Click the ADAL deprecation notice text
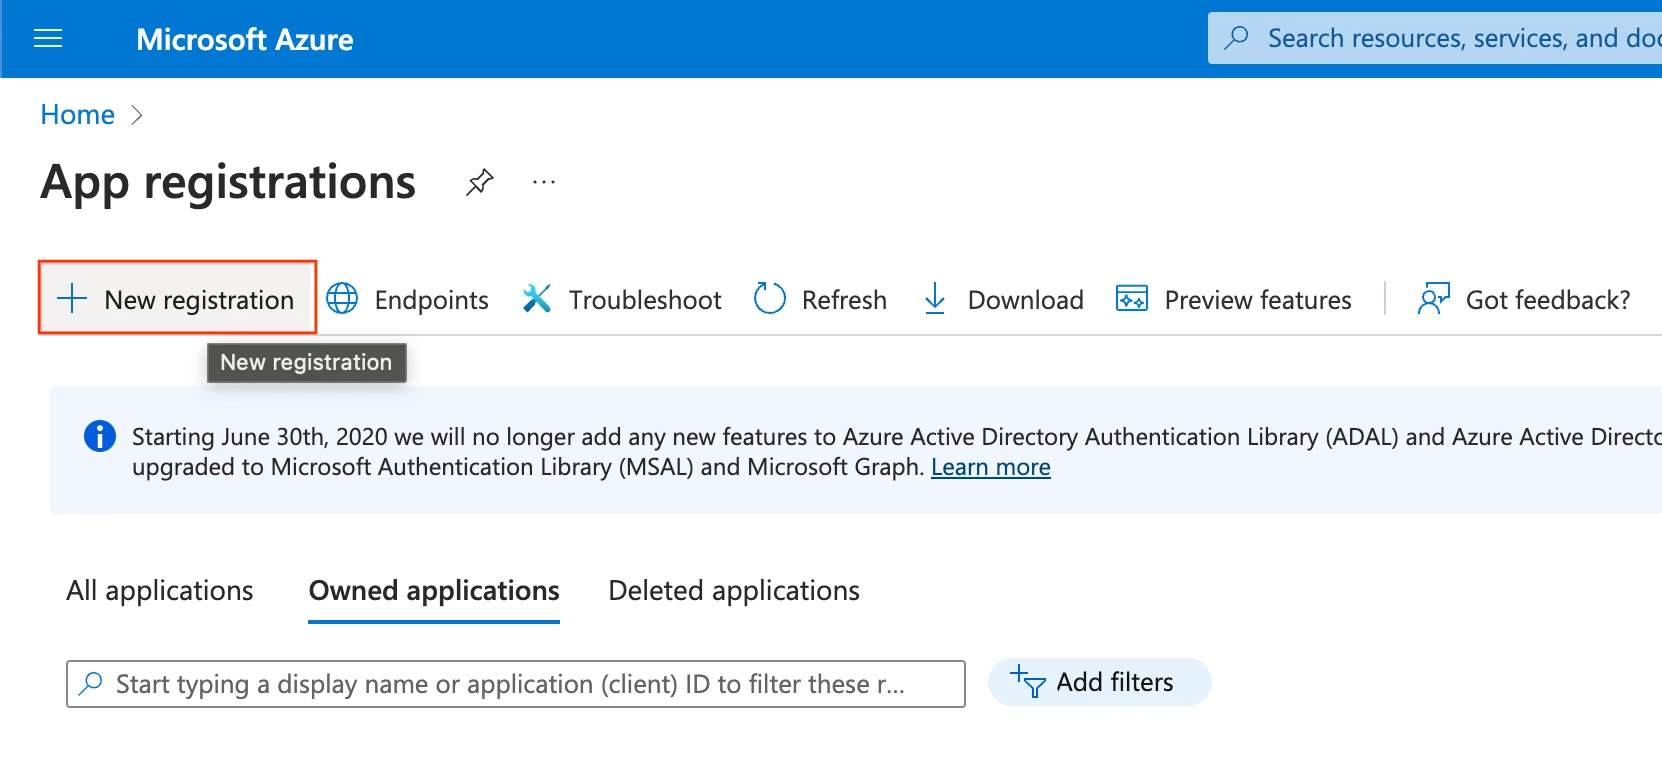The height and width of the screenshot is (762, 1662). coord(896,452)
